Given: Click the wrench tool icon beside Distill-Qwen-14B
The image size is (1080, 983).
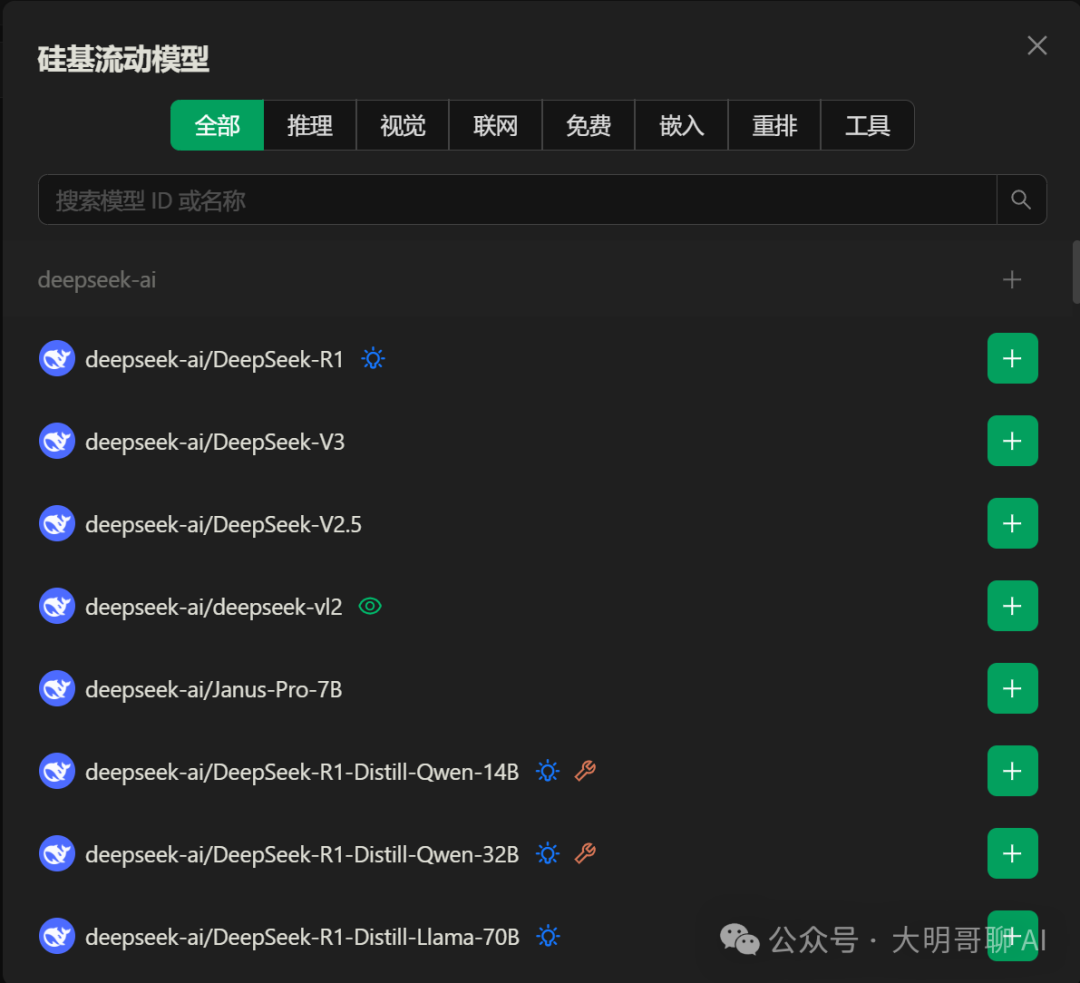Looking at the screenshot, I should tap(585, 771).
